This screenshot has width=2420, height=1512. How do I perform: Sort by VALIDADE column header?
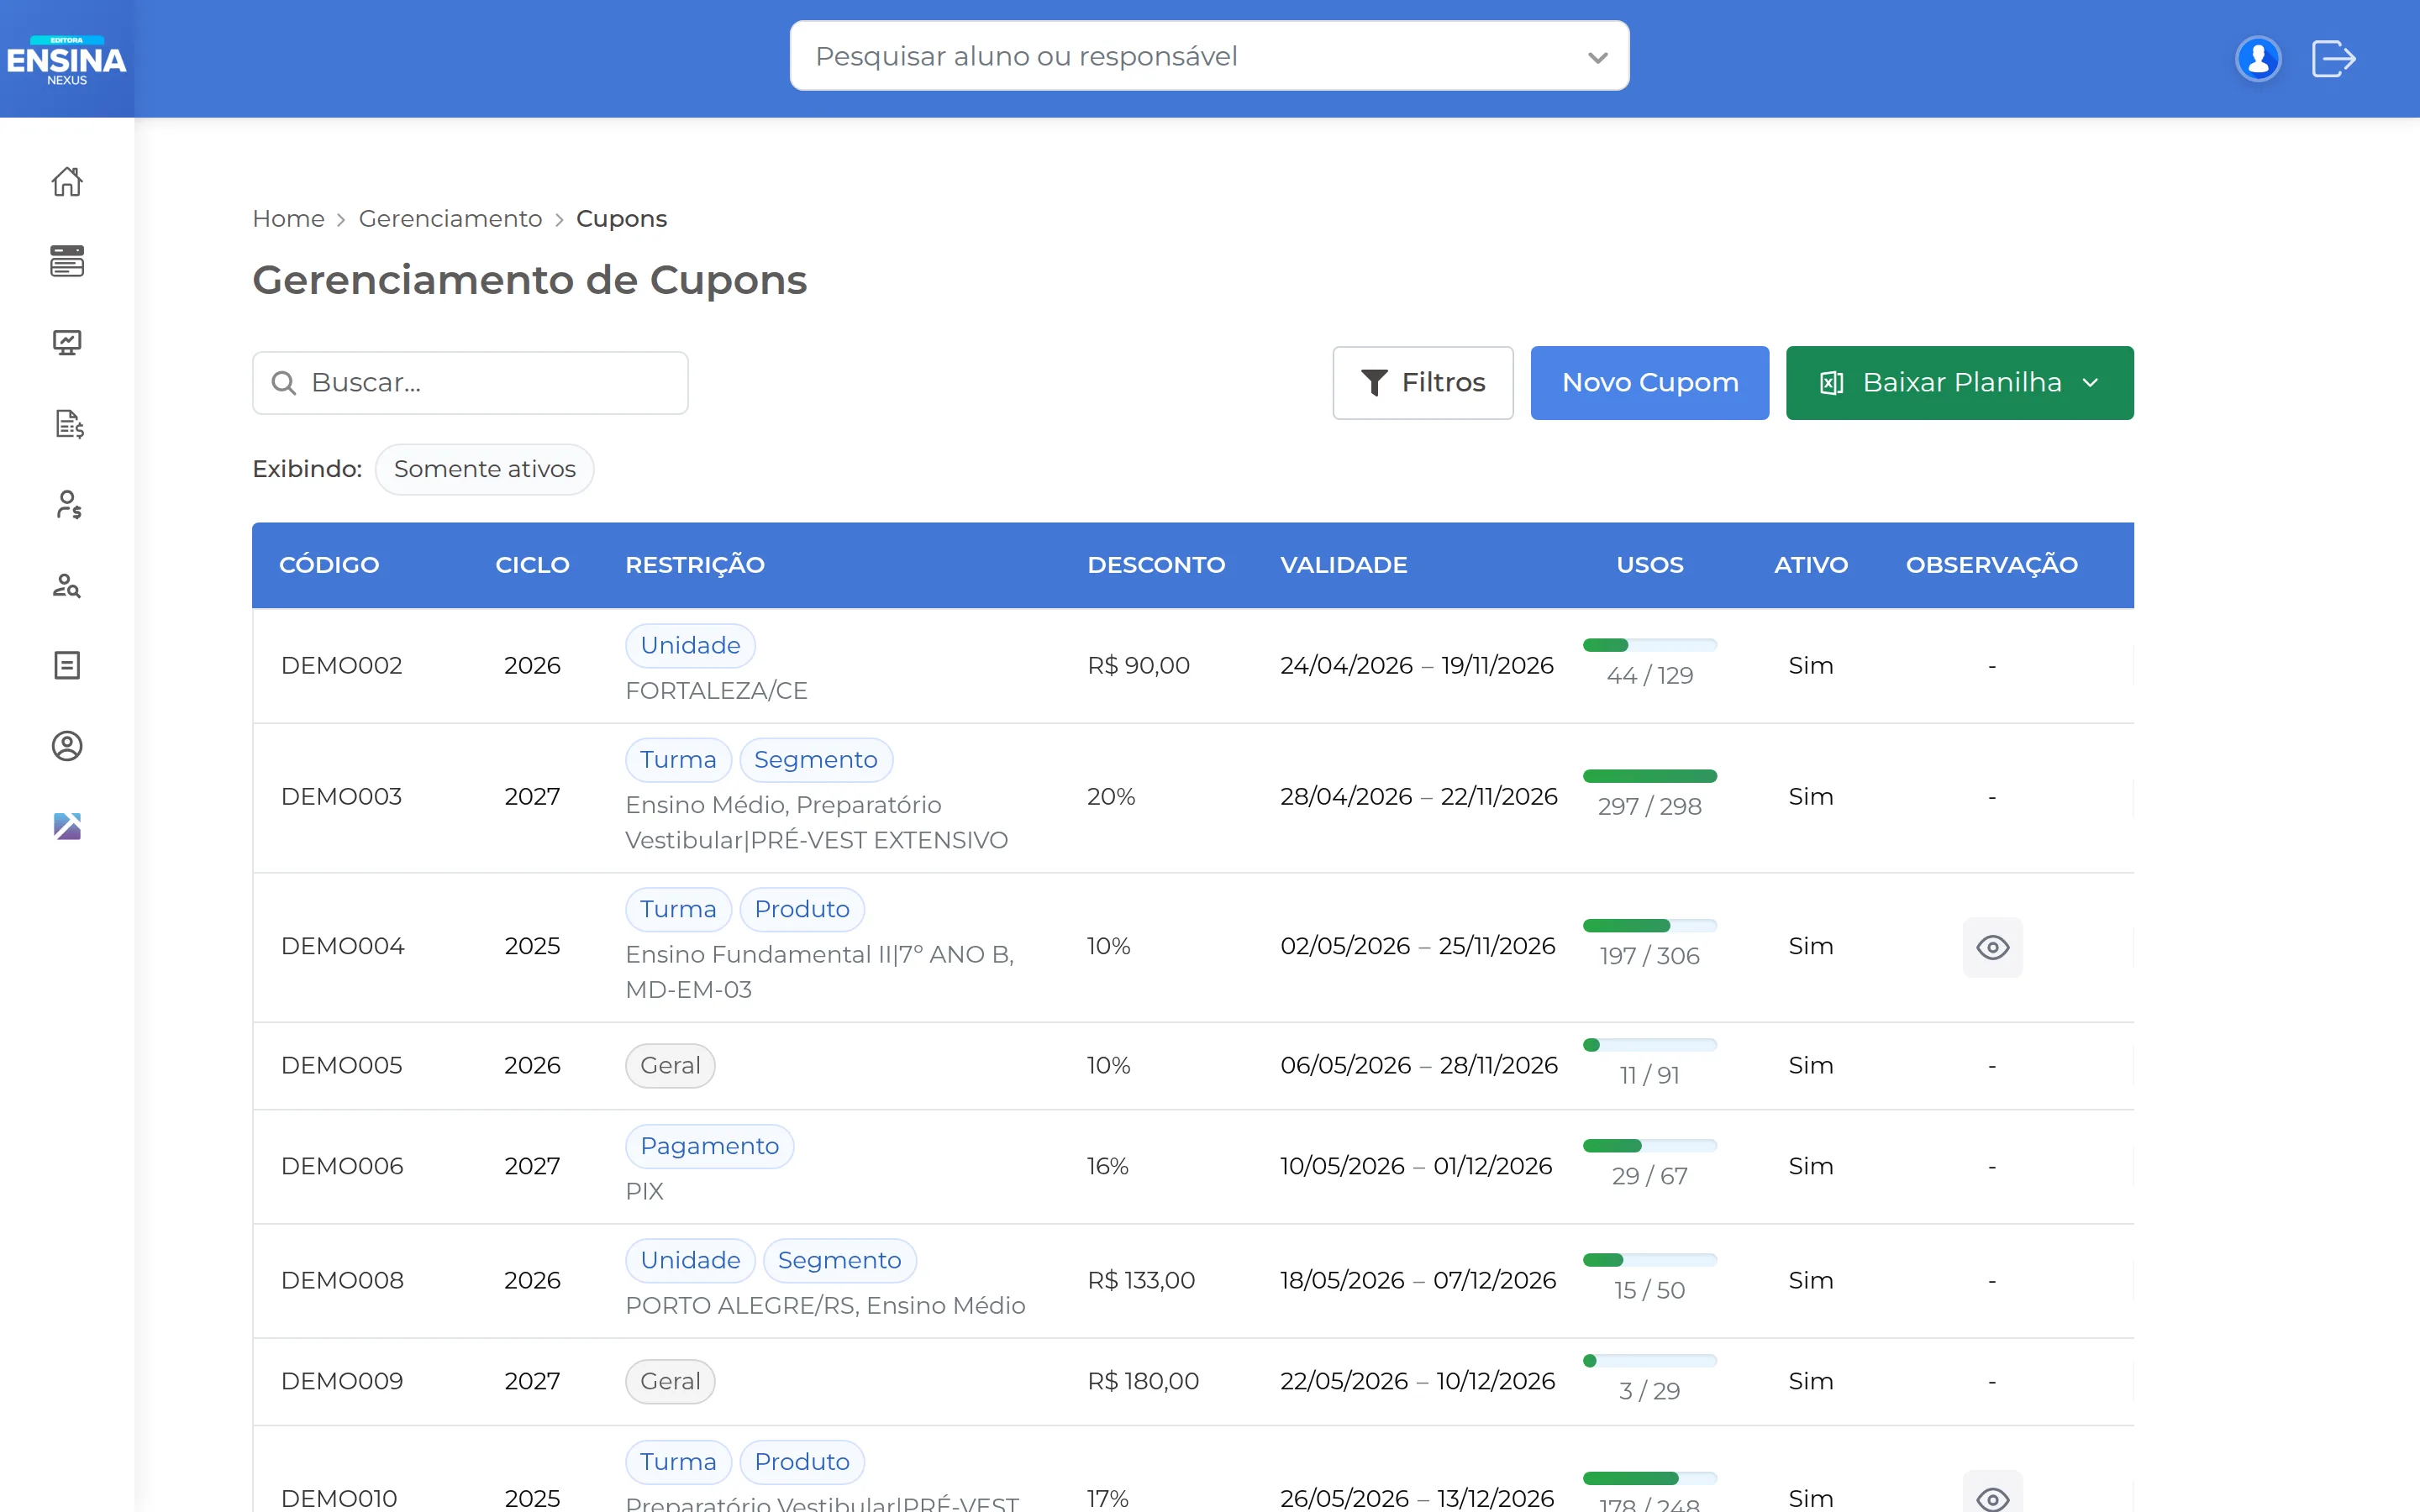[x=1343, y=565]
